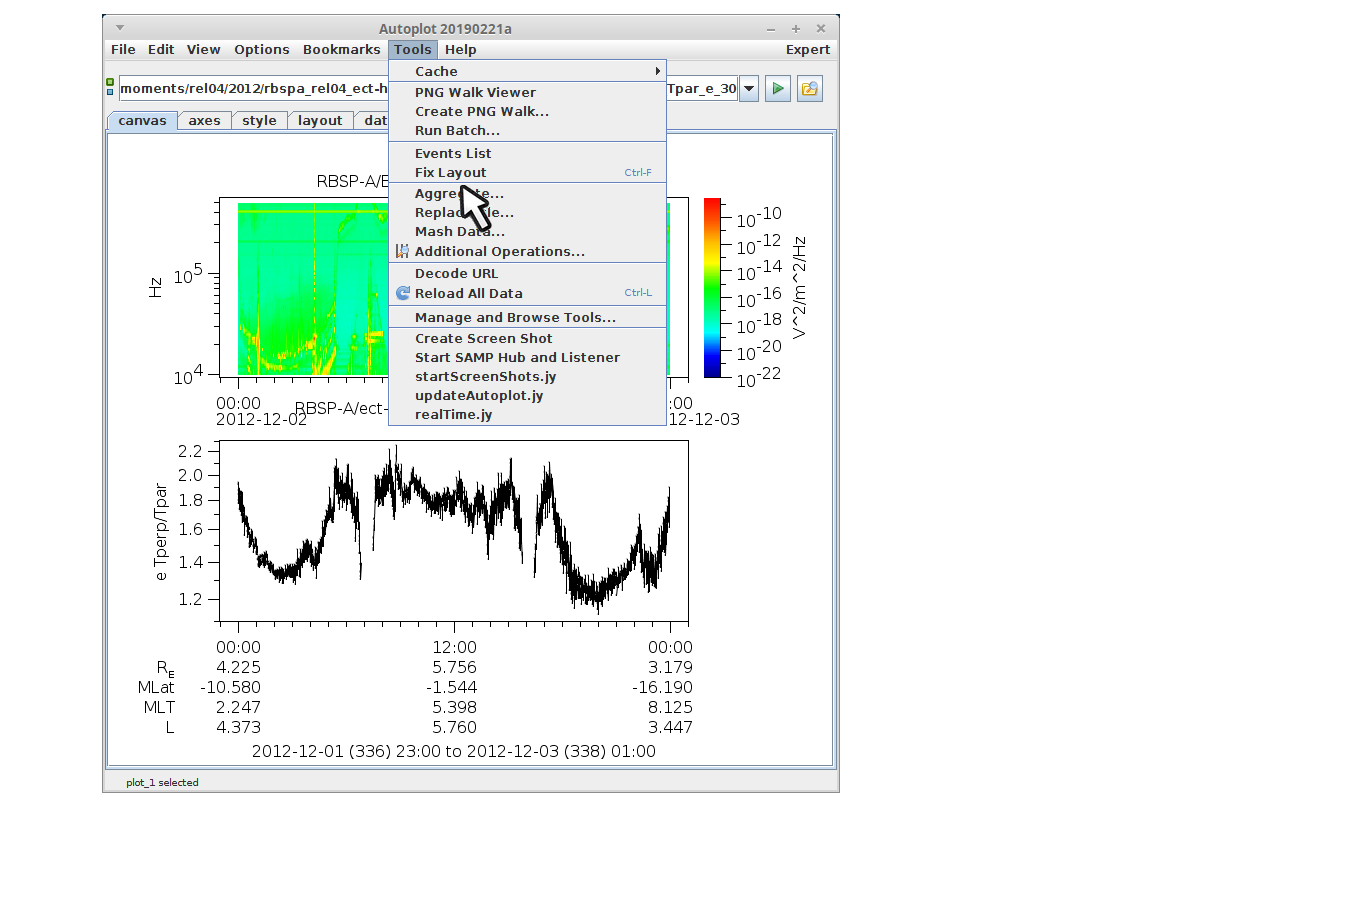Screen dimensions: 1345x916
Task: Run the updateAutoplot.jy script
Action: click(x=479, y=396)
